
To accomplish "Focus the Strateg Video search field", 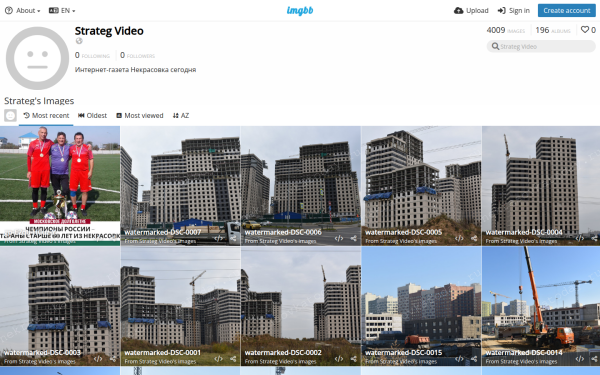I will pos(541,46).
